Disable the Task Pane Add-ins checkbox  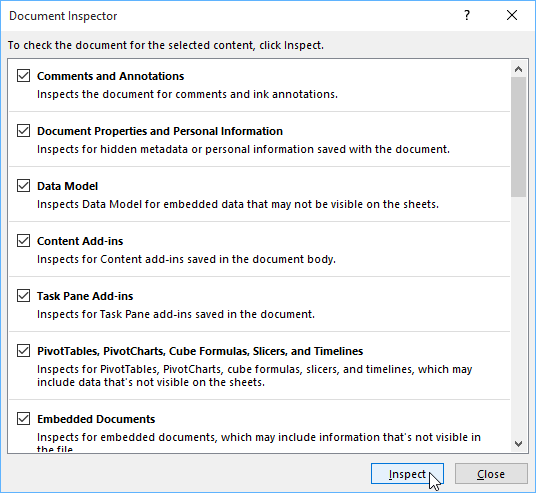coord(23,296)
